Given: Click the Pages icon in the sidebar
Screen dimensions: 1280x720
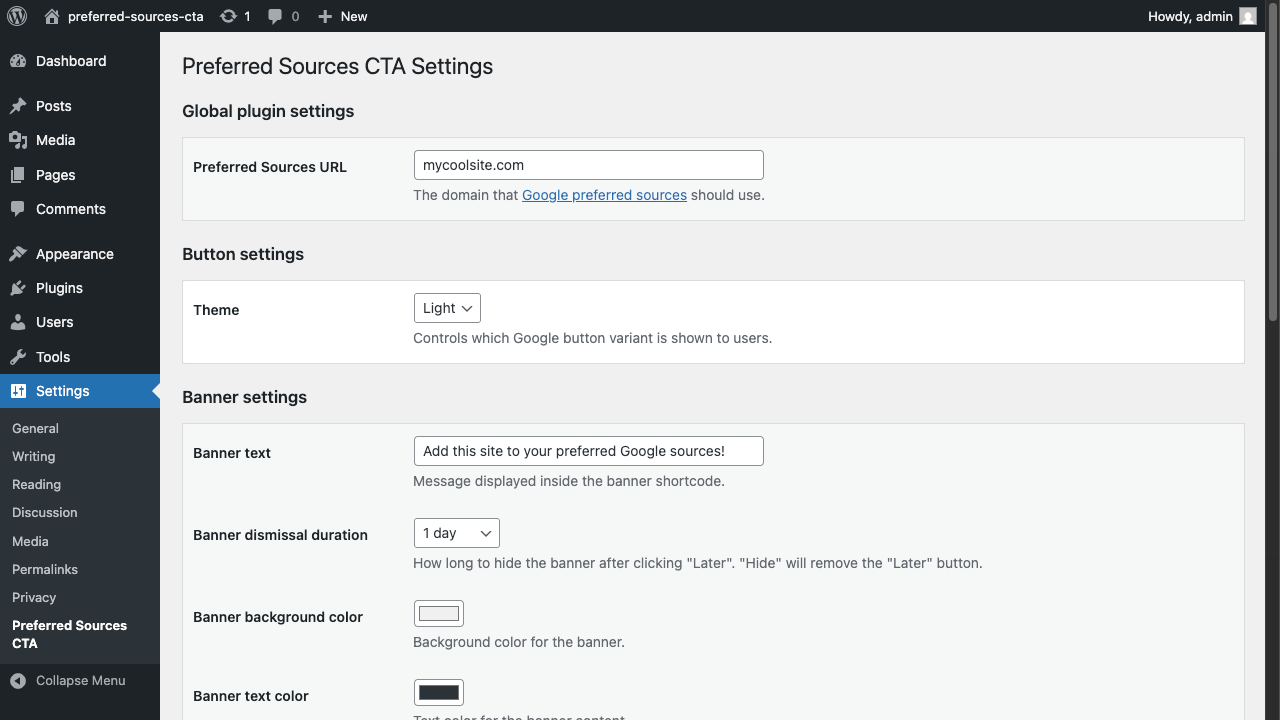Looking at the screenshot, I should (x=20, y=174).
